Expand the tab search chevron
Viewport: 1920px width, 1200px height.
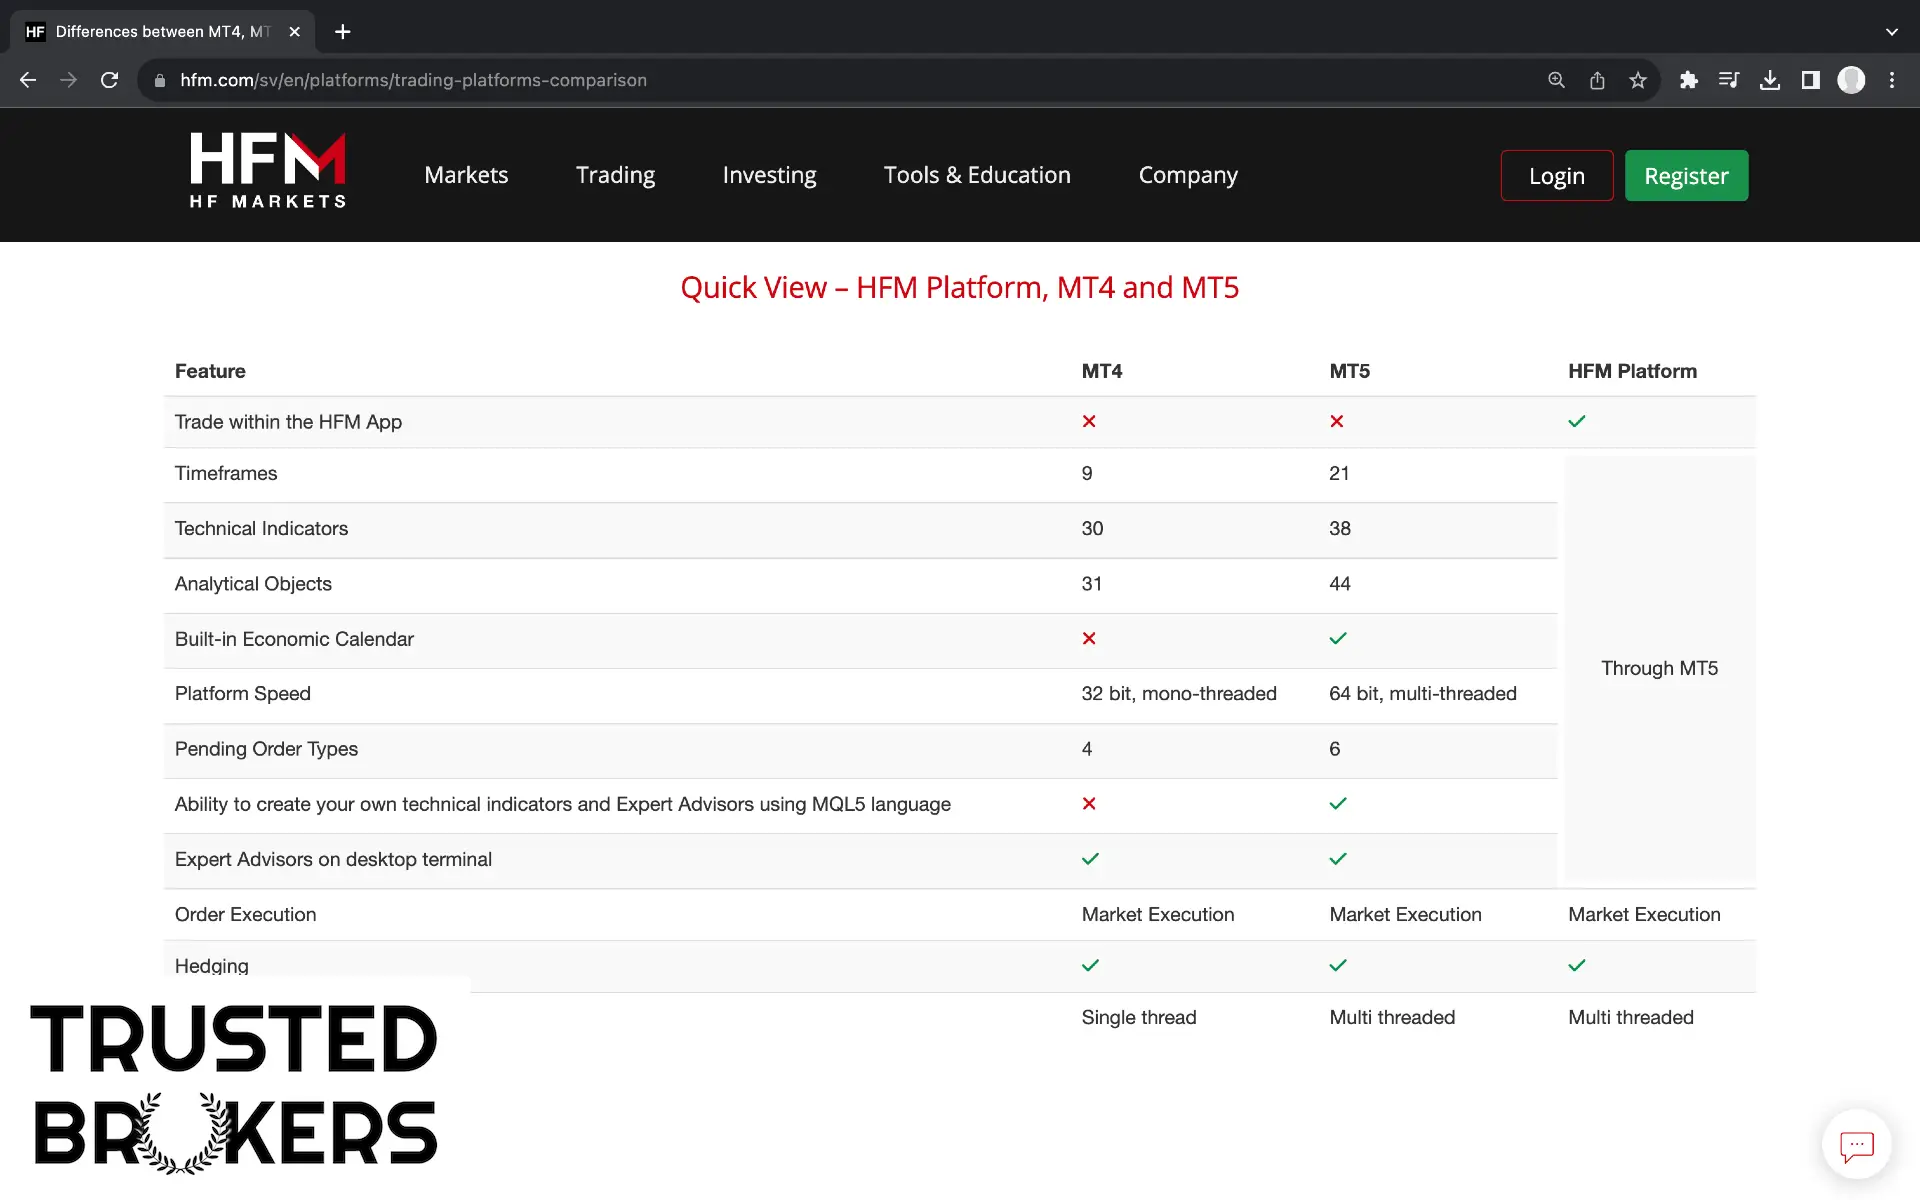coord(1891,32)
